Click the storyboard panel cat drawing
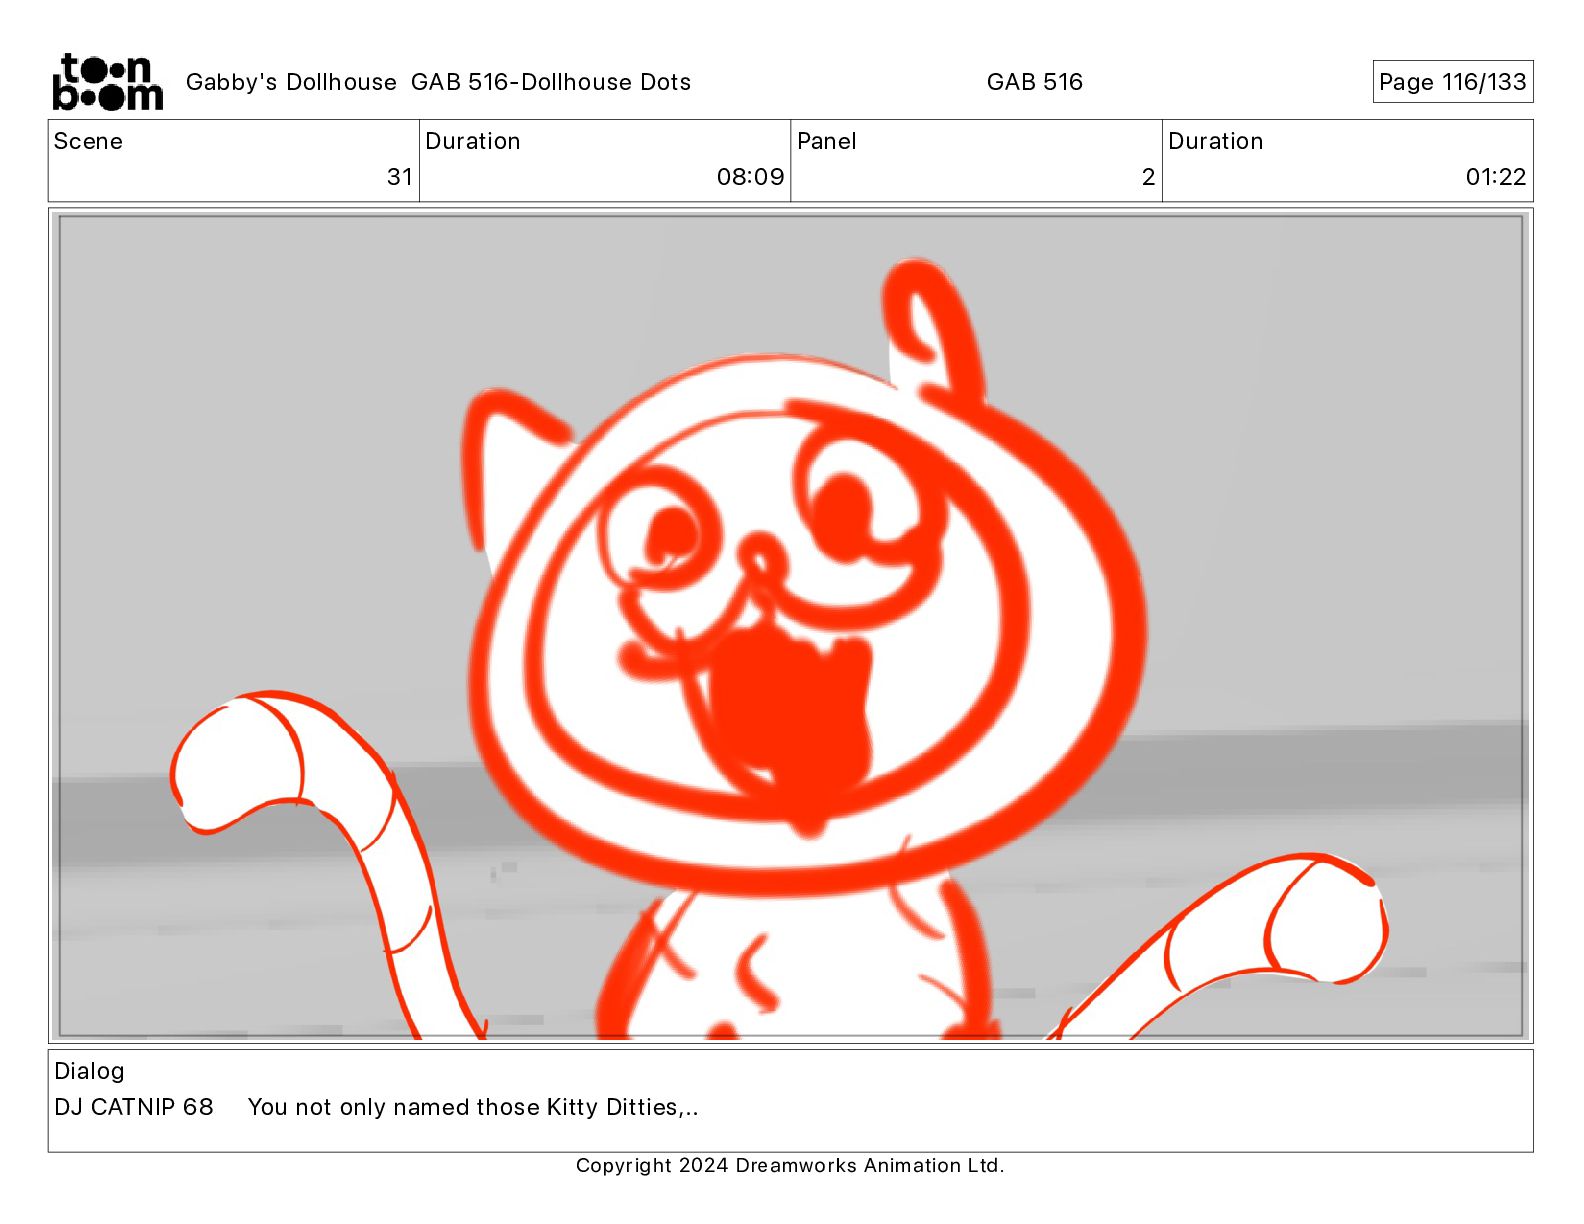 coord(790,626)
